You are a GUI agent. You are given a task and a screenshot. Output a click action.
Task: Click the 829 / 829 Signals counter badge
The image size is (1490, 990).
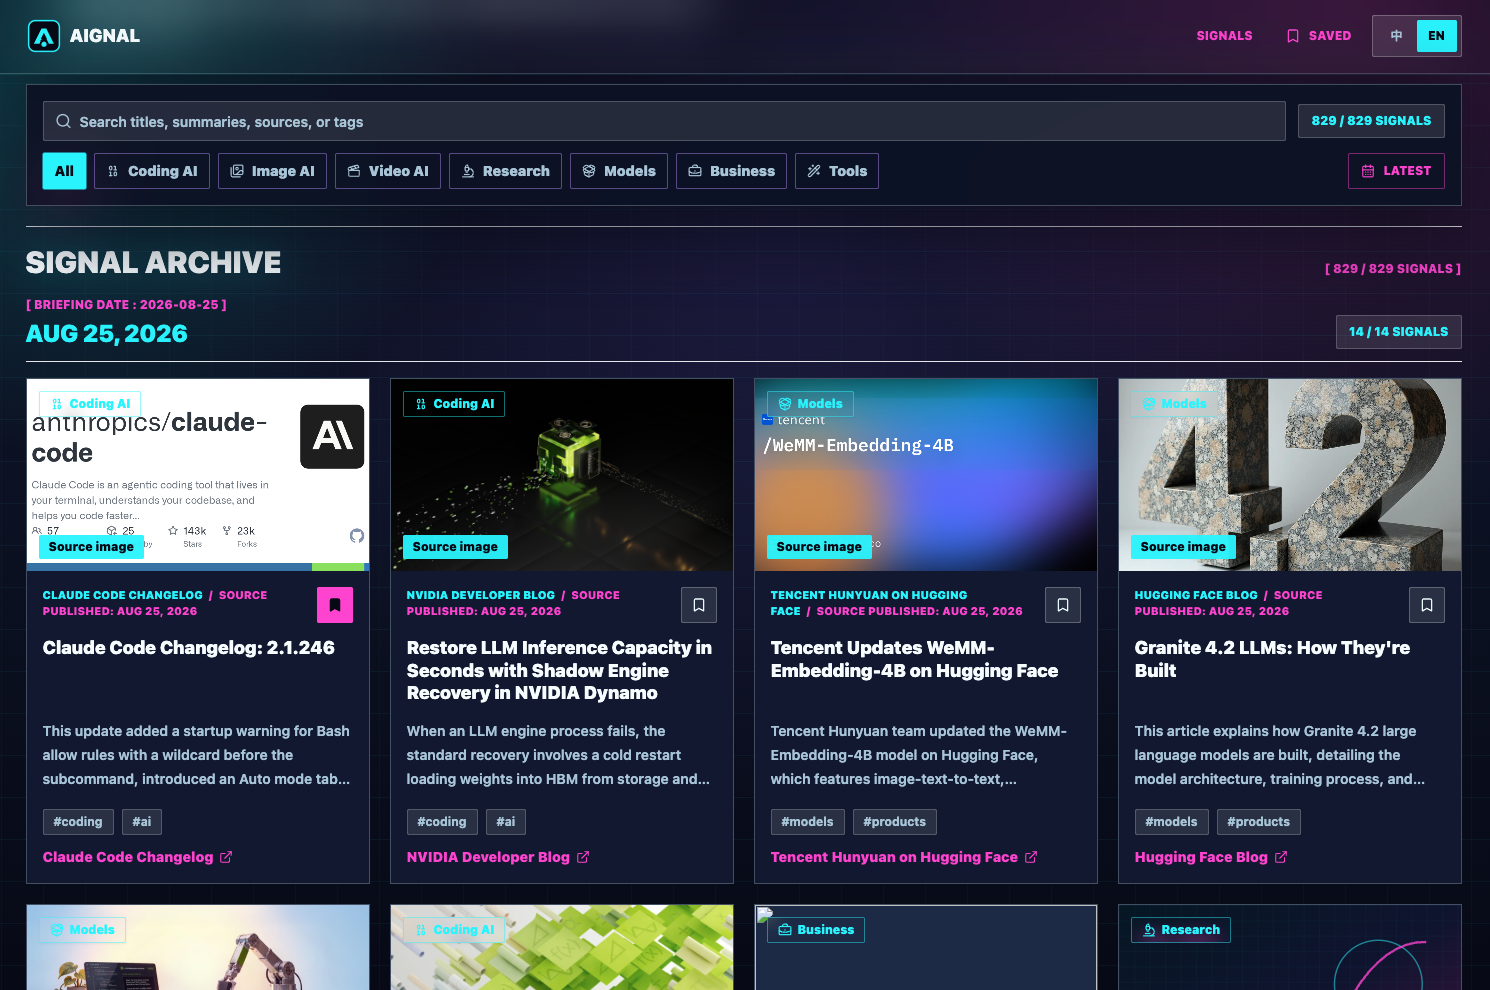[x=1371, y=121]
